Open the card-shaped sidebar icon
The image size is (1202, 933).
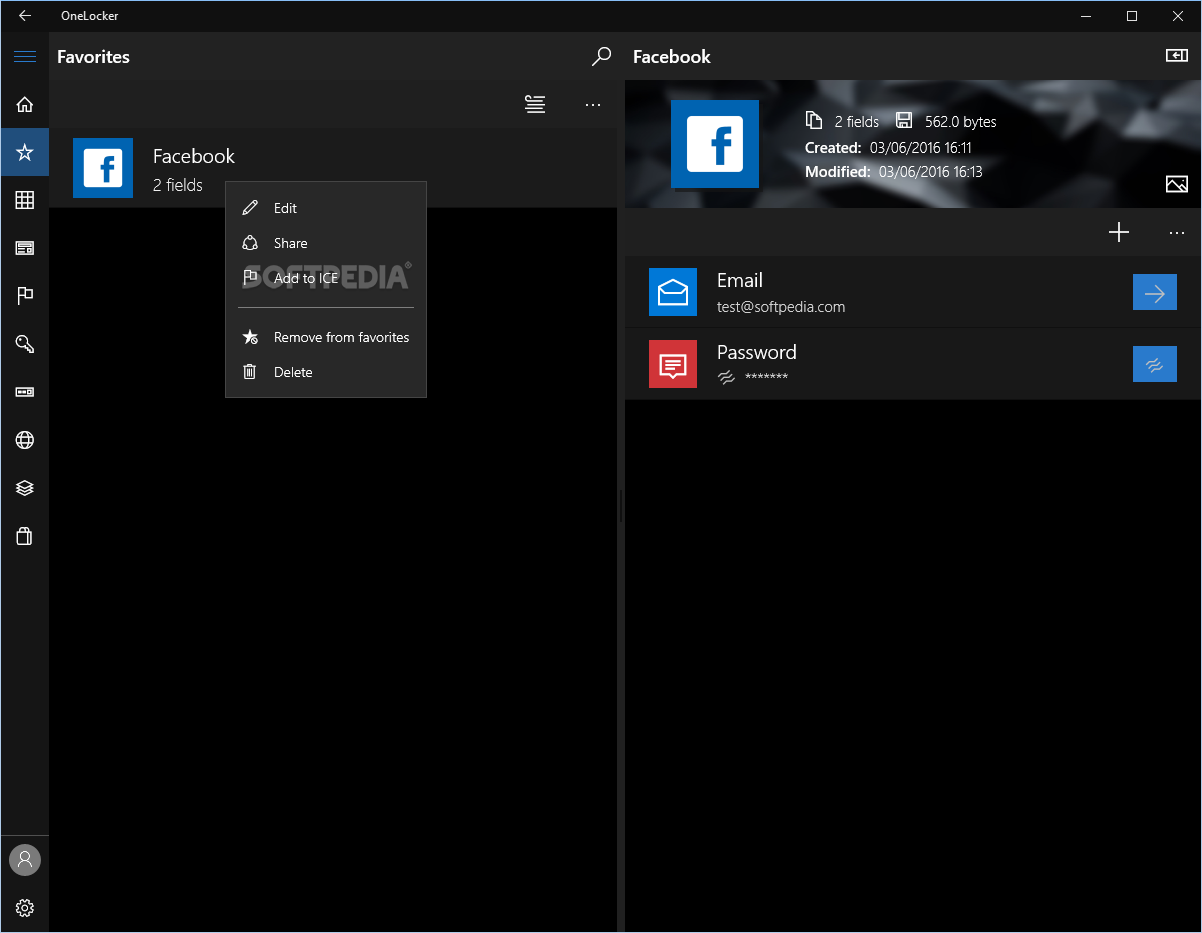[25, 248]
